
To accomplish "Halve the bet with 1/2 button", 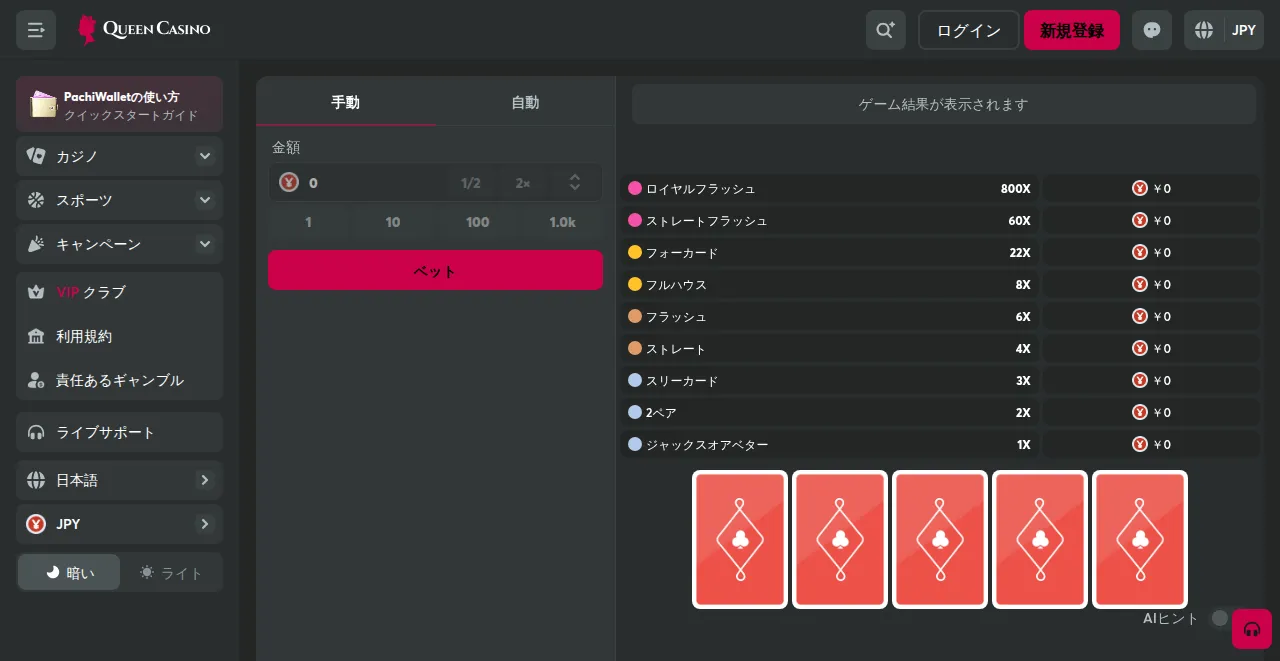I will (470, 183).
